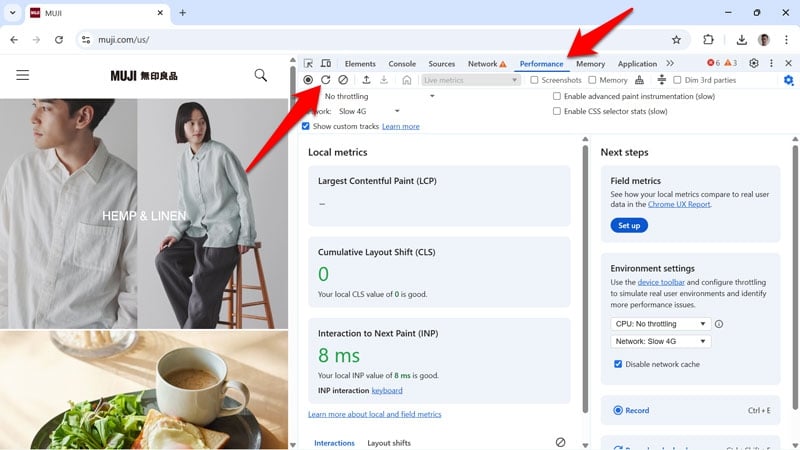Open DevTools settings gear
The width and height of the screenshot is (800, 450).
(754, 63)
